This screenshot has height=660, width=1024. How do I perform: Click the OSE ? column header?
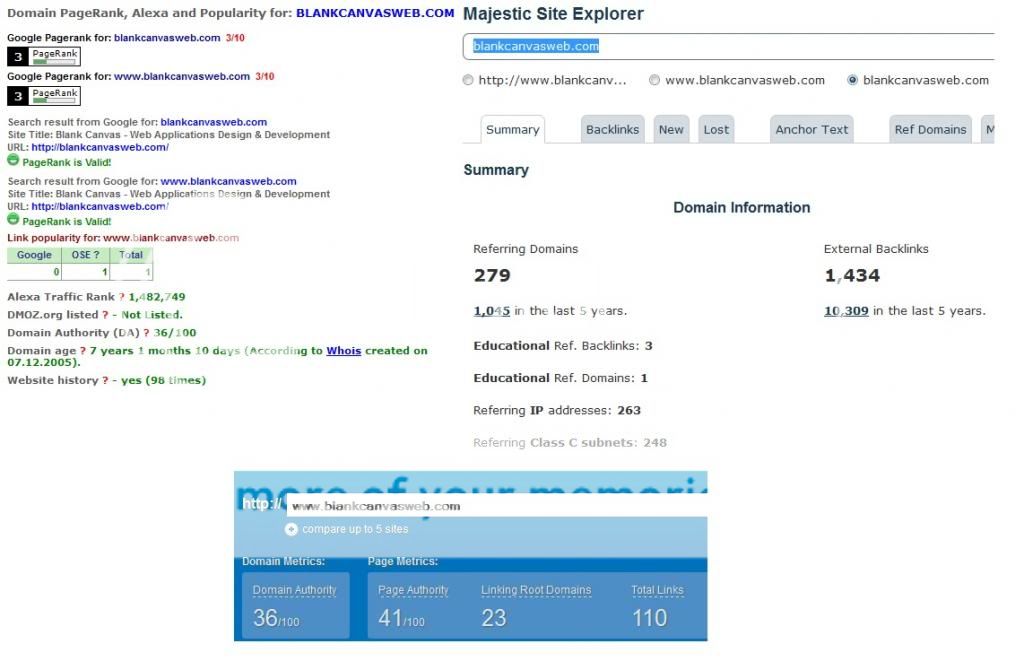click(x=86, y=255)
